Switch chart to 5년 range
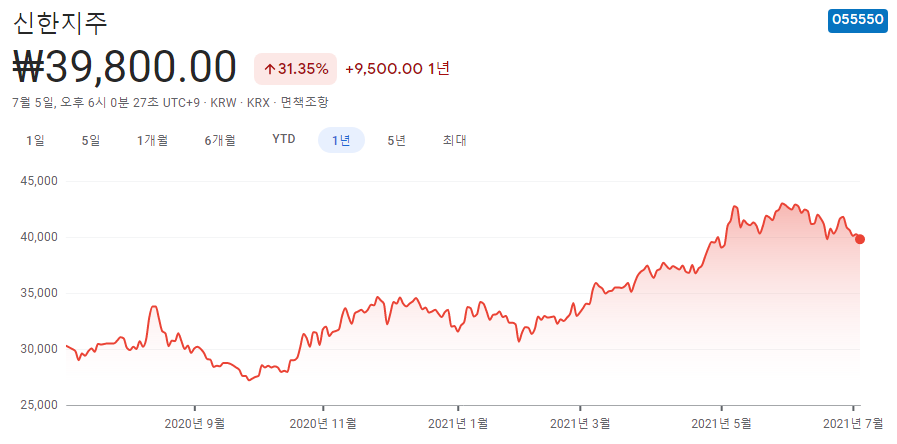897x444 pixels. coord(396,140)
